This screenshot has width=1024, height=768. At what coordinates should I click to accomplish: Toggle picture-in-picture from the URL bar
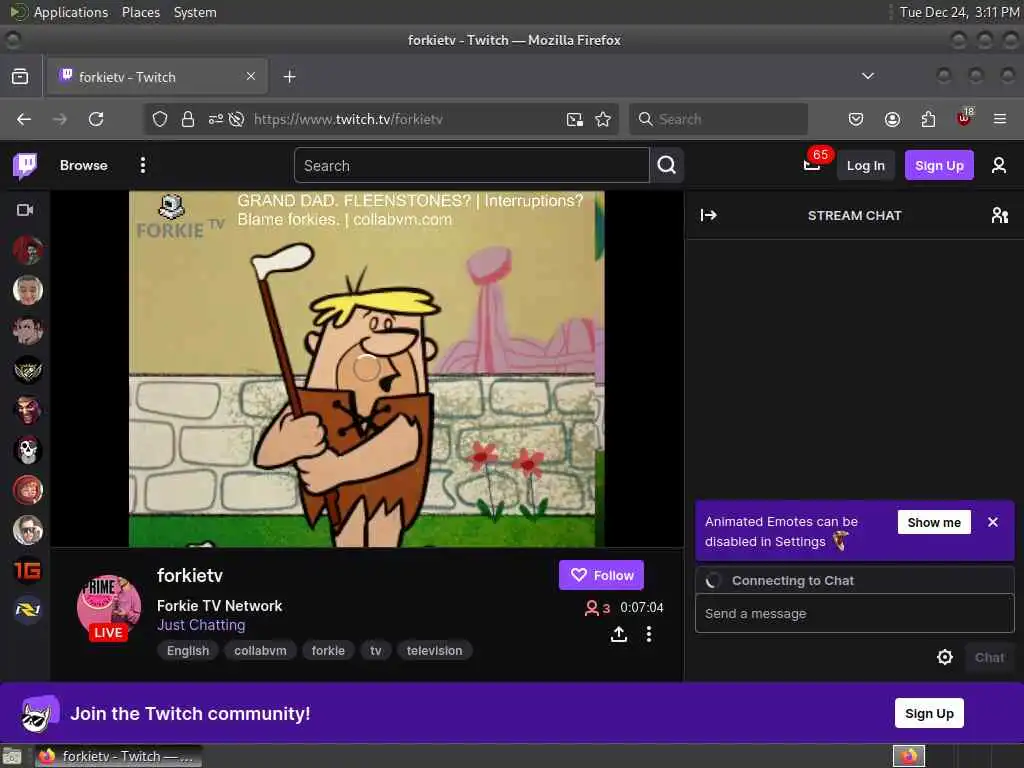[575, 119]
